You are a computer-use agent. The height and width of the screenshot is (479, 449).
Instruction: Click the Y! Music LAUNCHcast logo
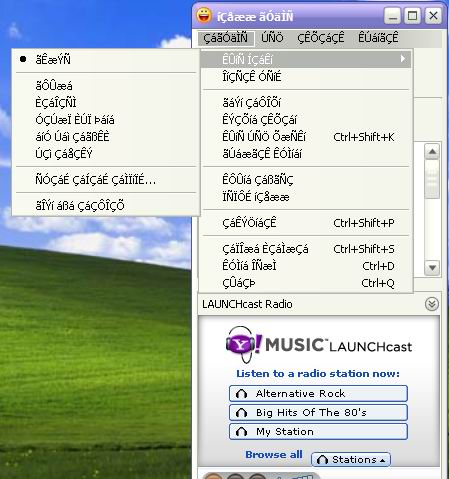pyautogui.click(x=319, y=345)
